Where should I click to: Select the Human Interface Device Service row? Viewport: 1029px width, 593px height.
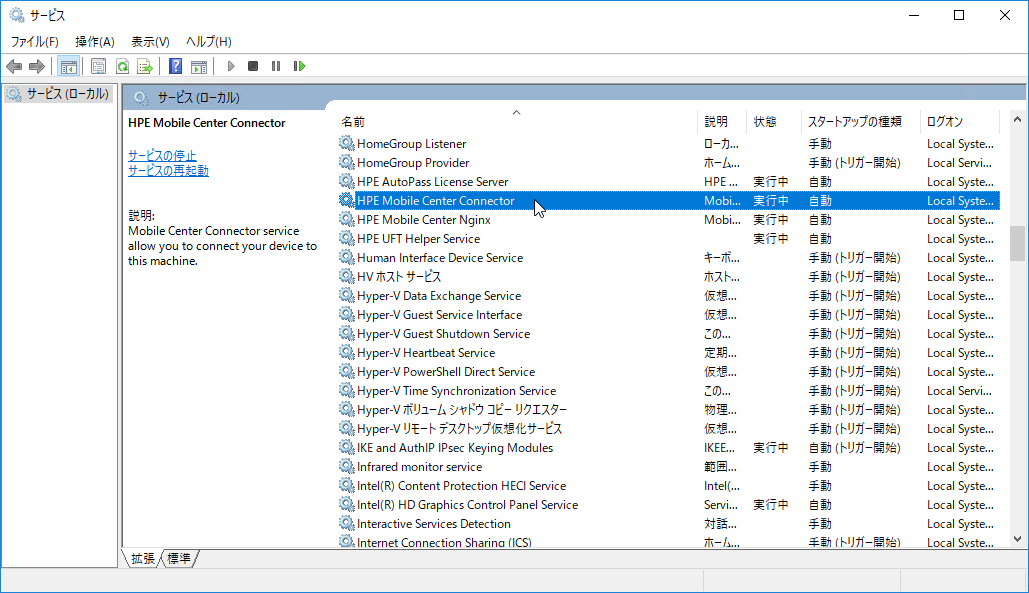coord(669,257)
